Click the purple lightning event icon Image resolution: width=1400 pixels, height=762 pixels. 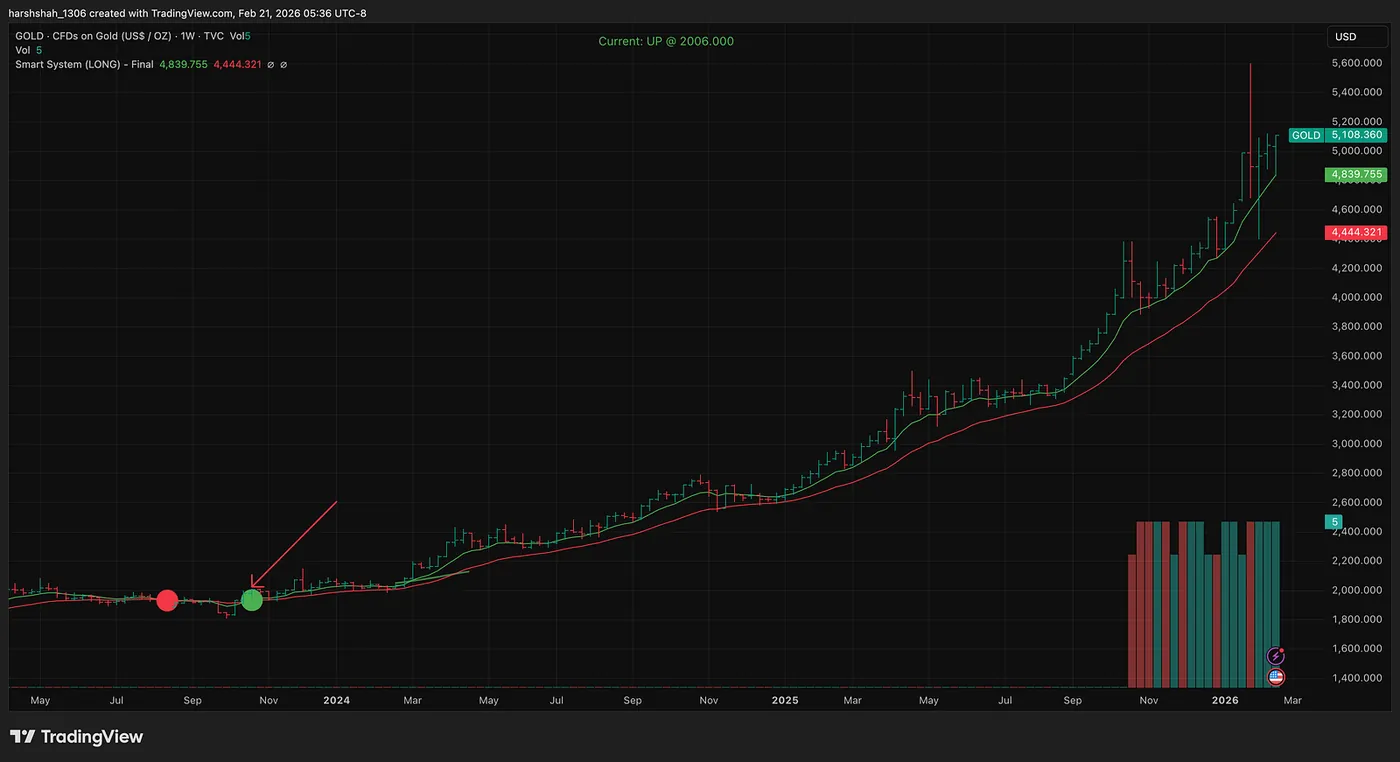[1276, 656]
